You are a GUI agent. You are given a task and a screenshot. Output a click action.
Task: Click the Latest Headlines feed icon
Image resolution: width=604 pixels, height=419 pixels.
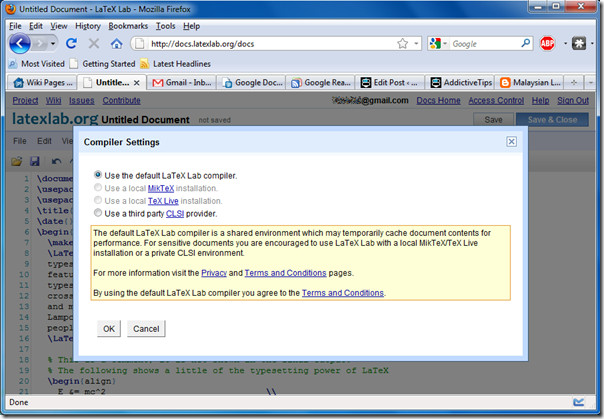coord(144,64)
